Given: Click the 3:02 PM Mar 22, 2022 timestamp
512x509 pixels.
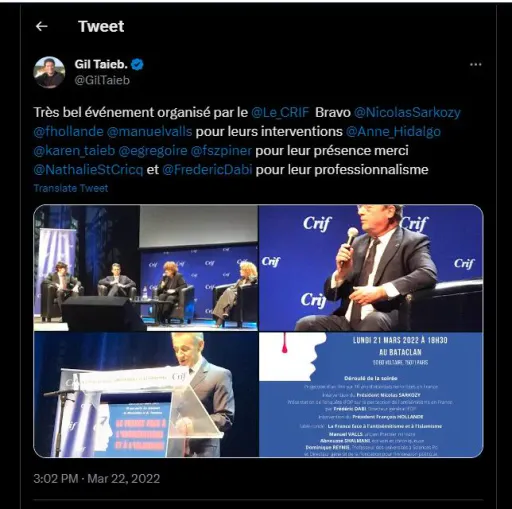Looking at the screenshot, I should pyautogui.click(x=97, y=479).
